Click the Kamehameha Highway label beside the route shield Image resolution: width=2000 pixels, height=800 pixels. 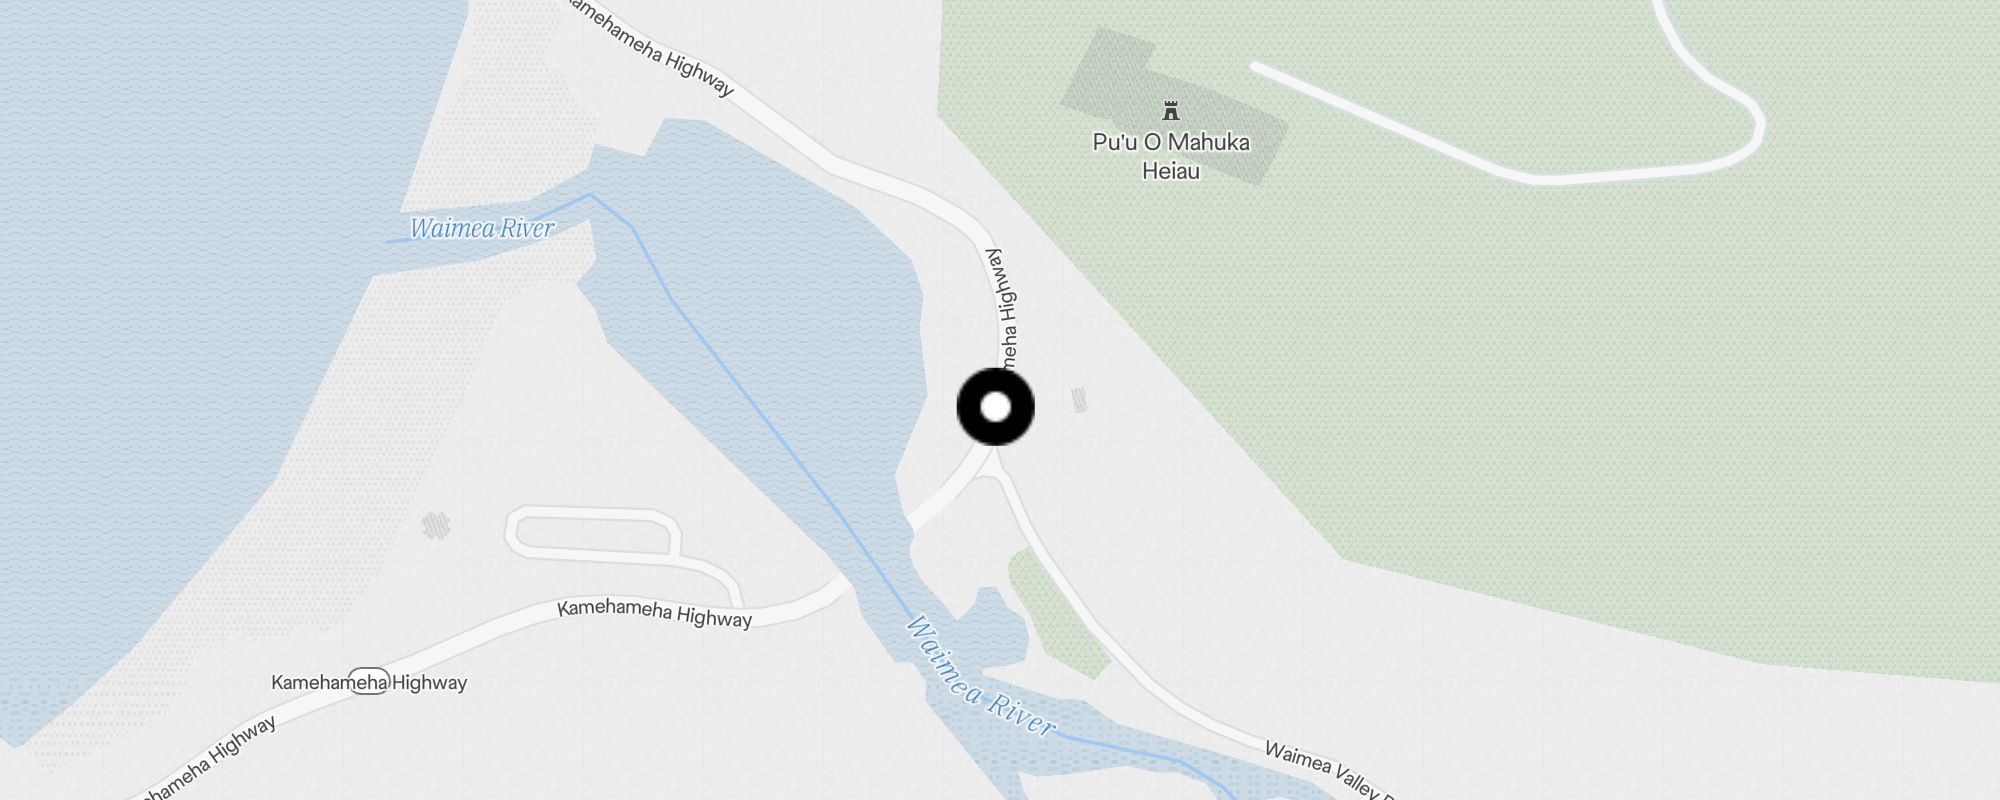click(369, 683)
